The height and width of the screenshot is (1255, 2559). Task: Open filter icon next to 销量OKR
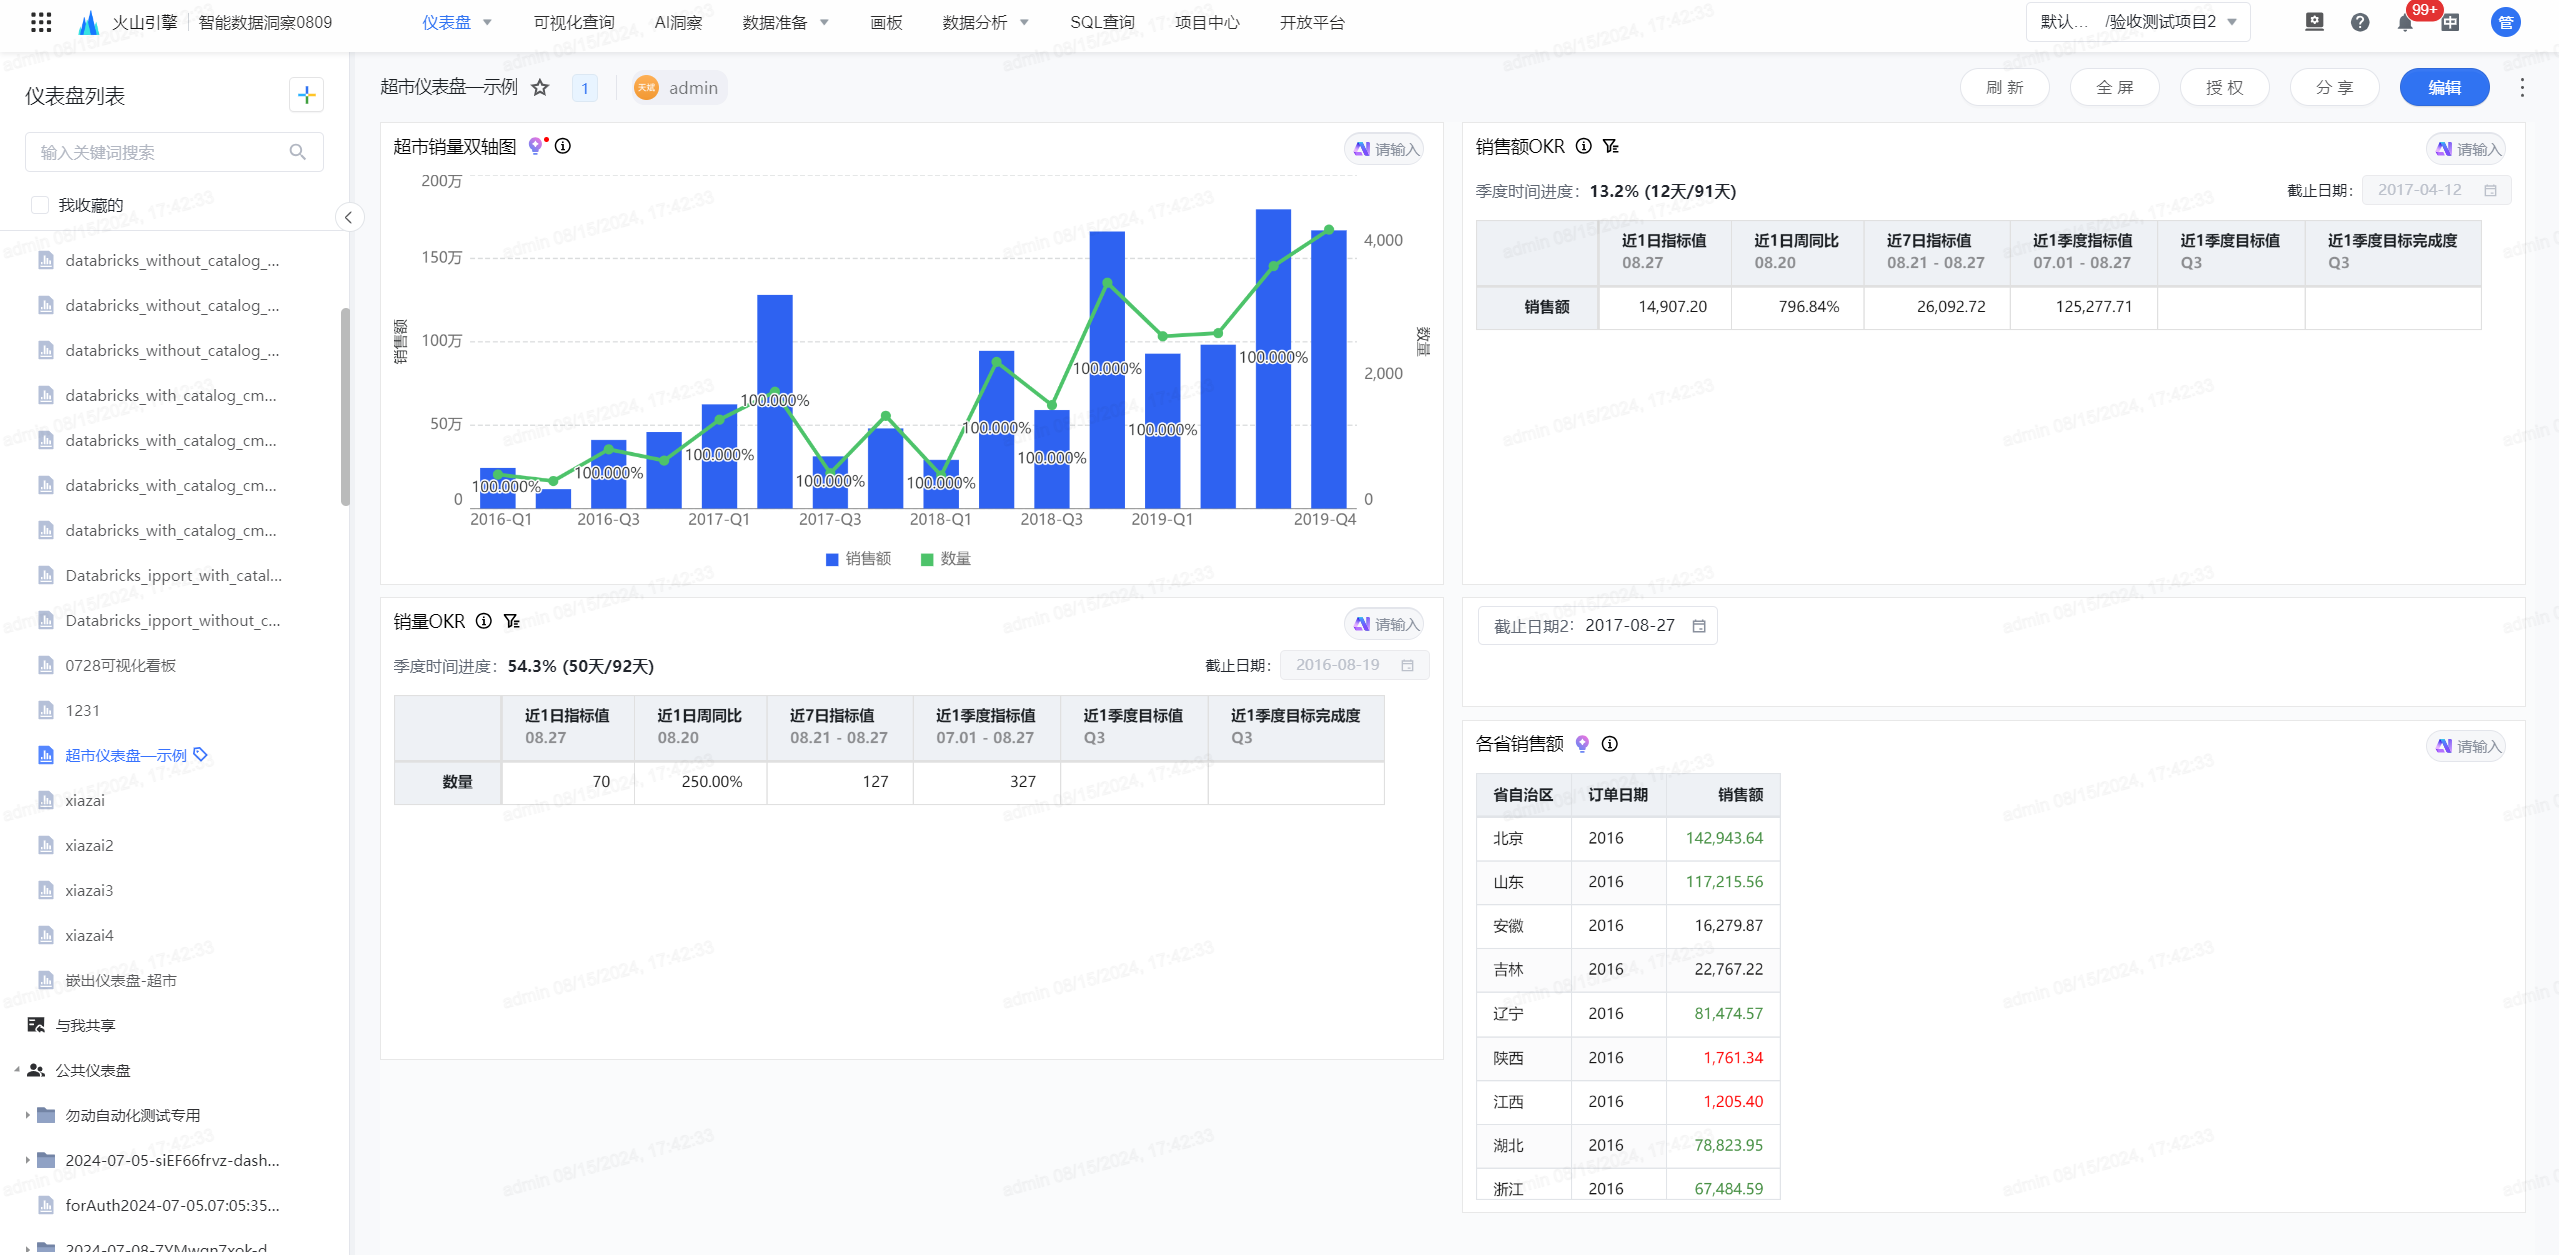point(512,621)
